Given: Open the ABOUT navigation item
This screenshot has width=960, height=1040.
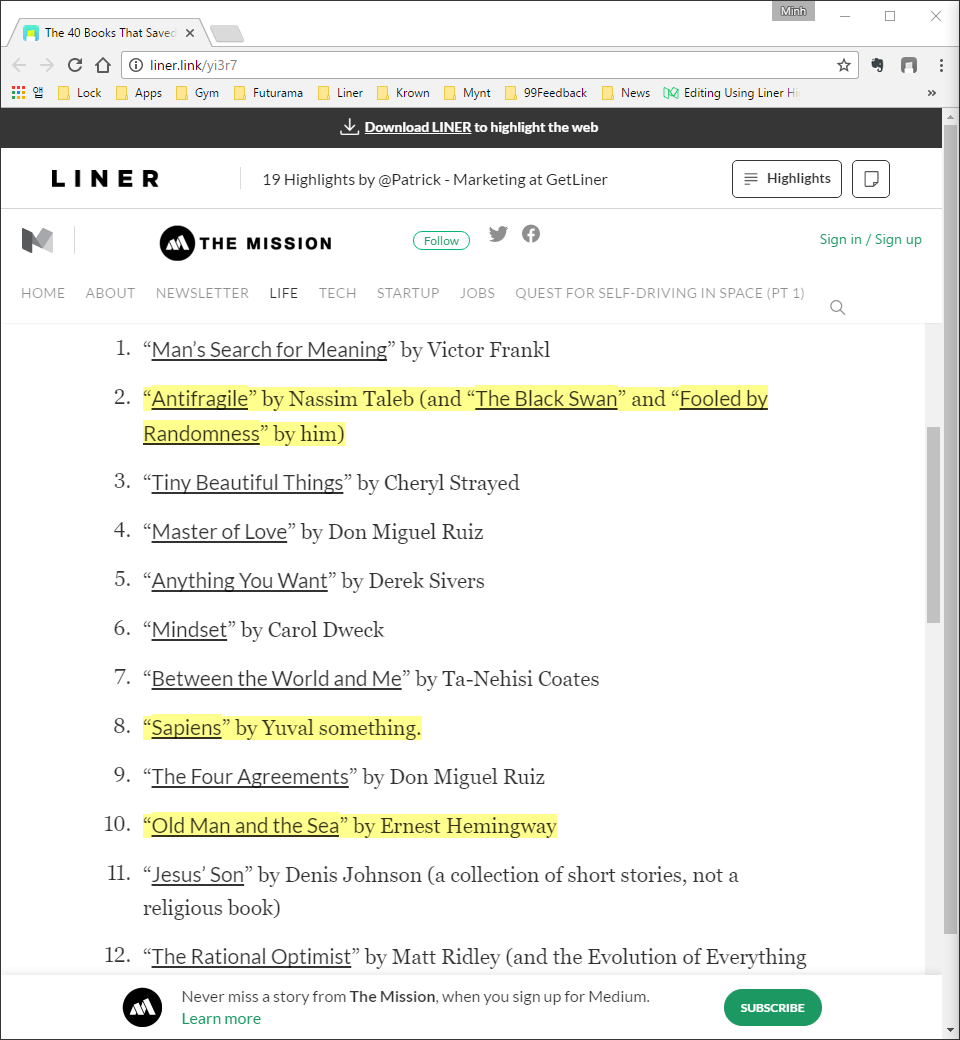Looking at the screenshot, I should point(110,293).
